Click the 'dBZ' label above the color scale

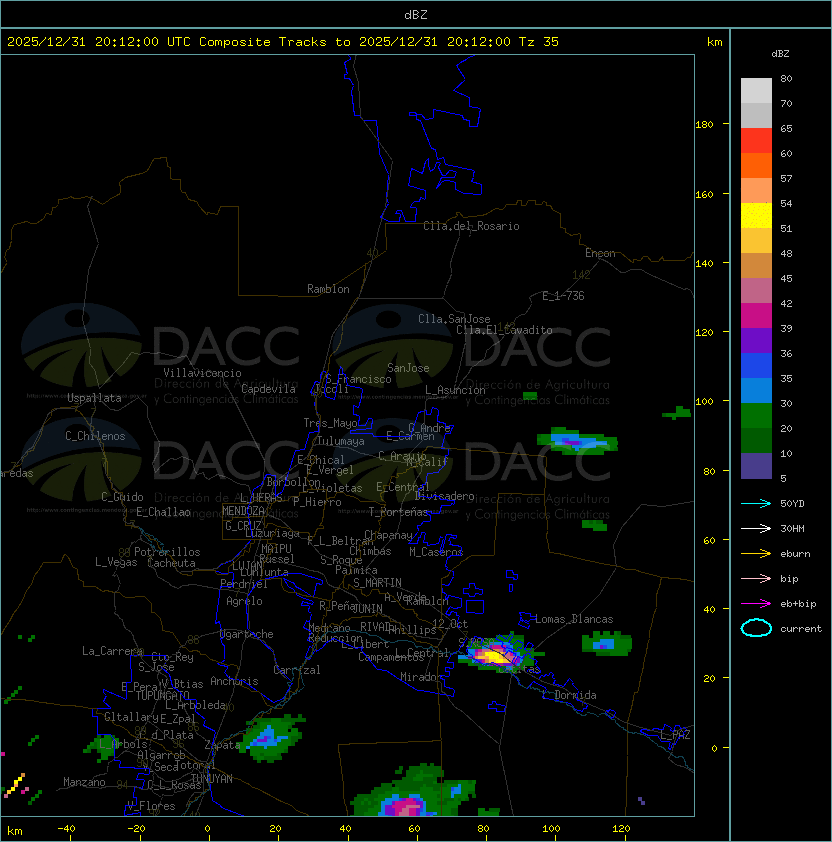click(780, 54)
